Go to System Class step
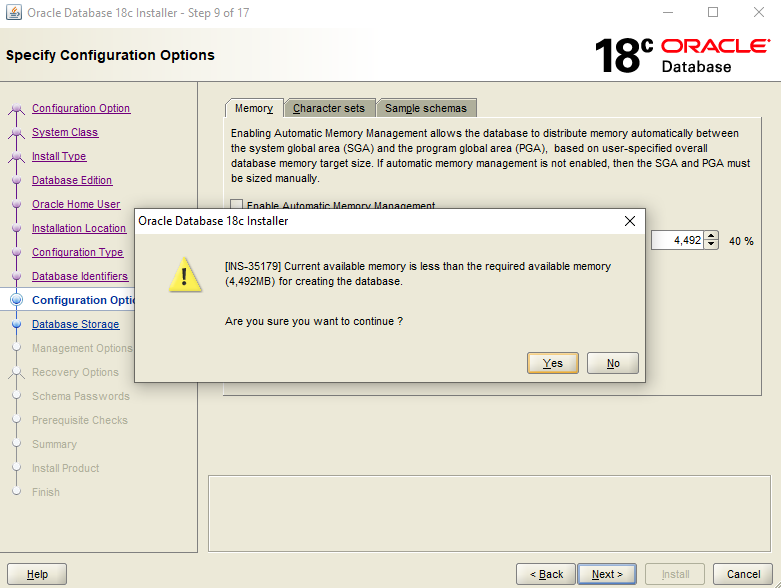This screenshot has height=588, width=781. [65, 132]
